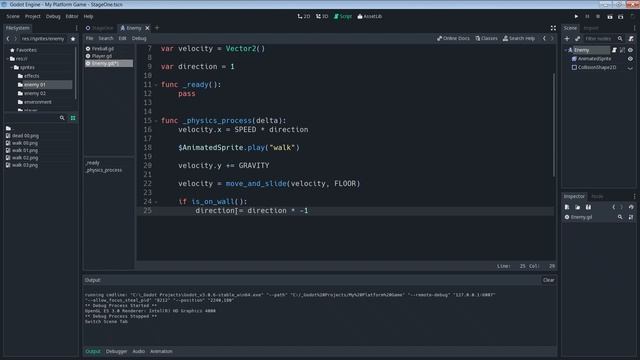Pause the running scene

click(587, 16)
